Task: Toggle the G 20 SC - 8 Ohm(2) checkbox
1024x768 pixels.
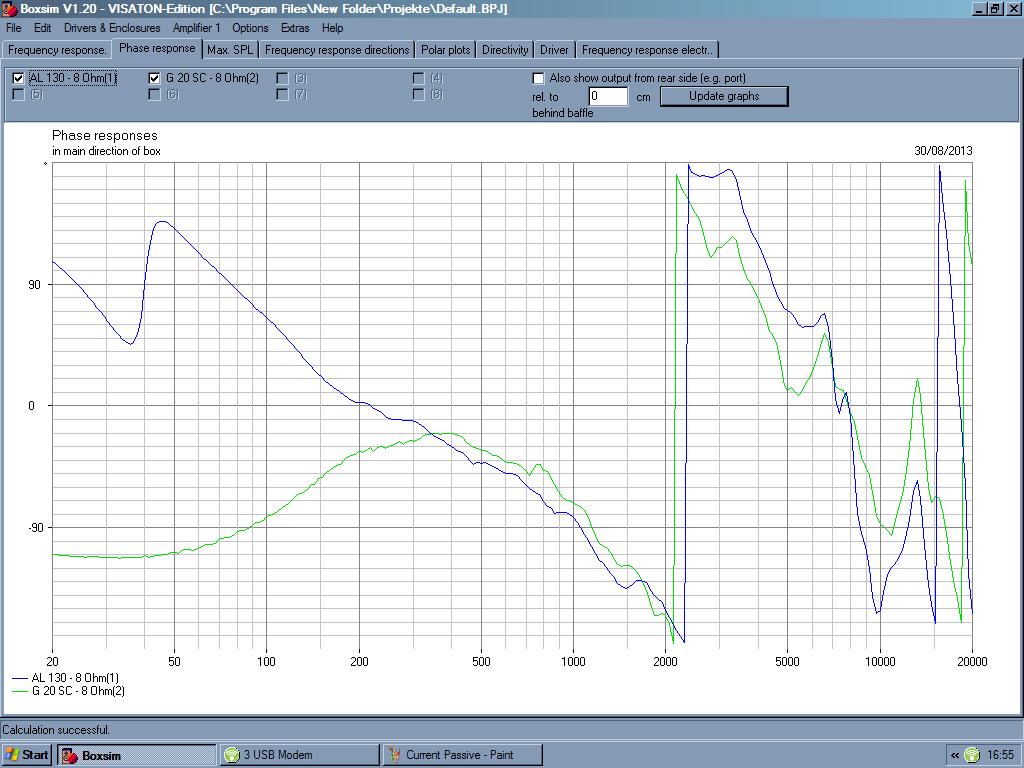Action: pos(154,78)
